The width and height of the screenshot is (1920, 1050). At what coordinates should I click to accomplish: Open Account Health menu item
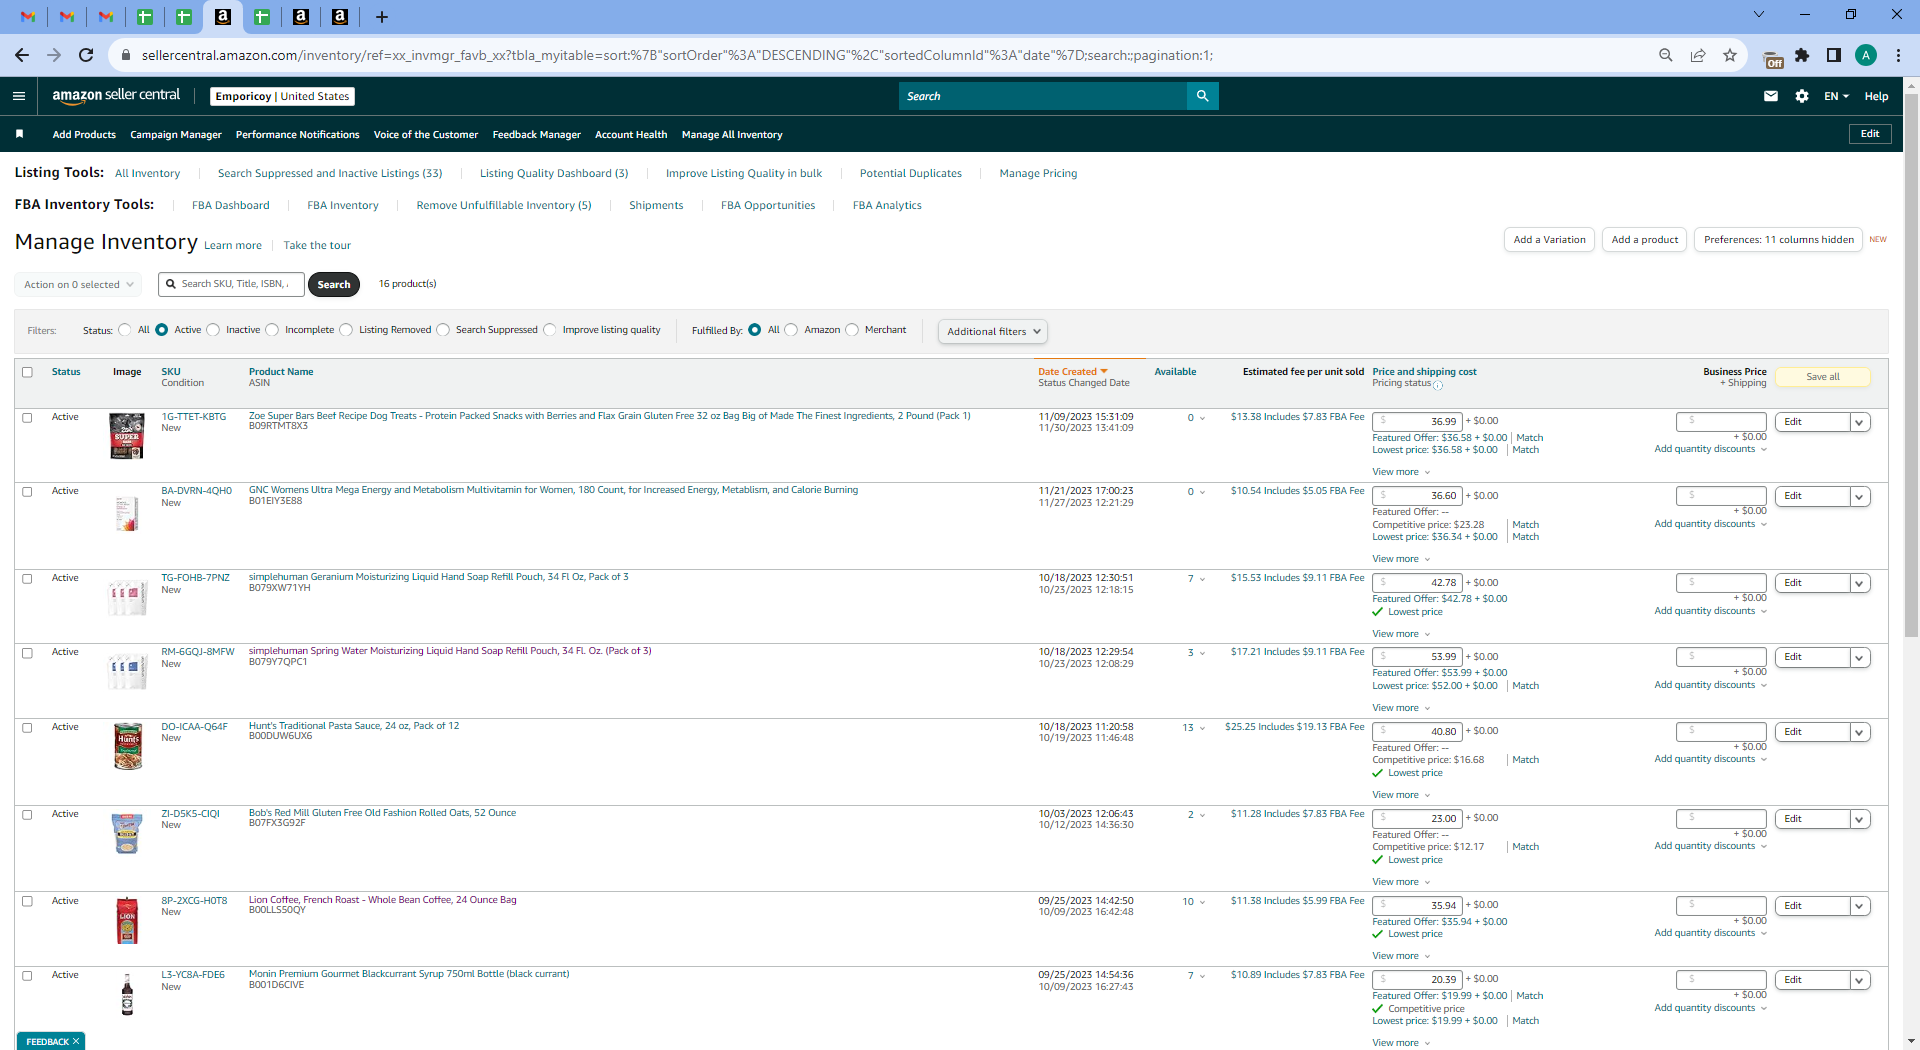tap(631, 134)
